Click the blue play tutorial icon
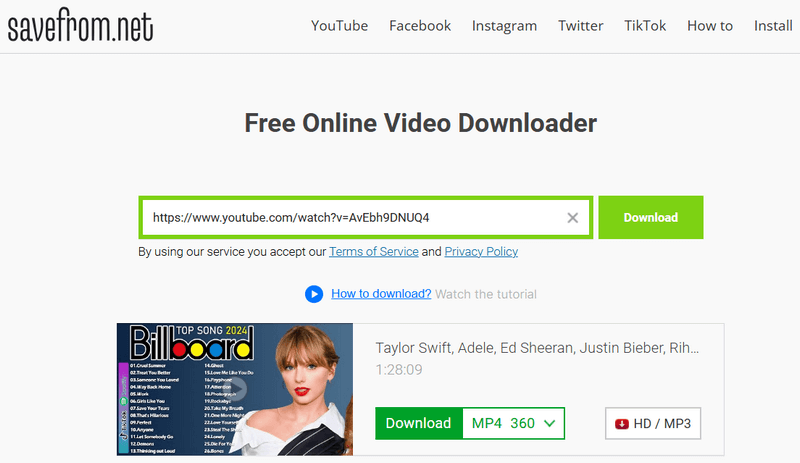The width and height of the screenshot is (800, 463). tap(314, 294)
